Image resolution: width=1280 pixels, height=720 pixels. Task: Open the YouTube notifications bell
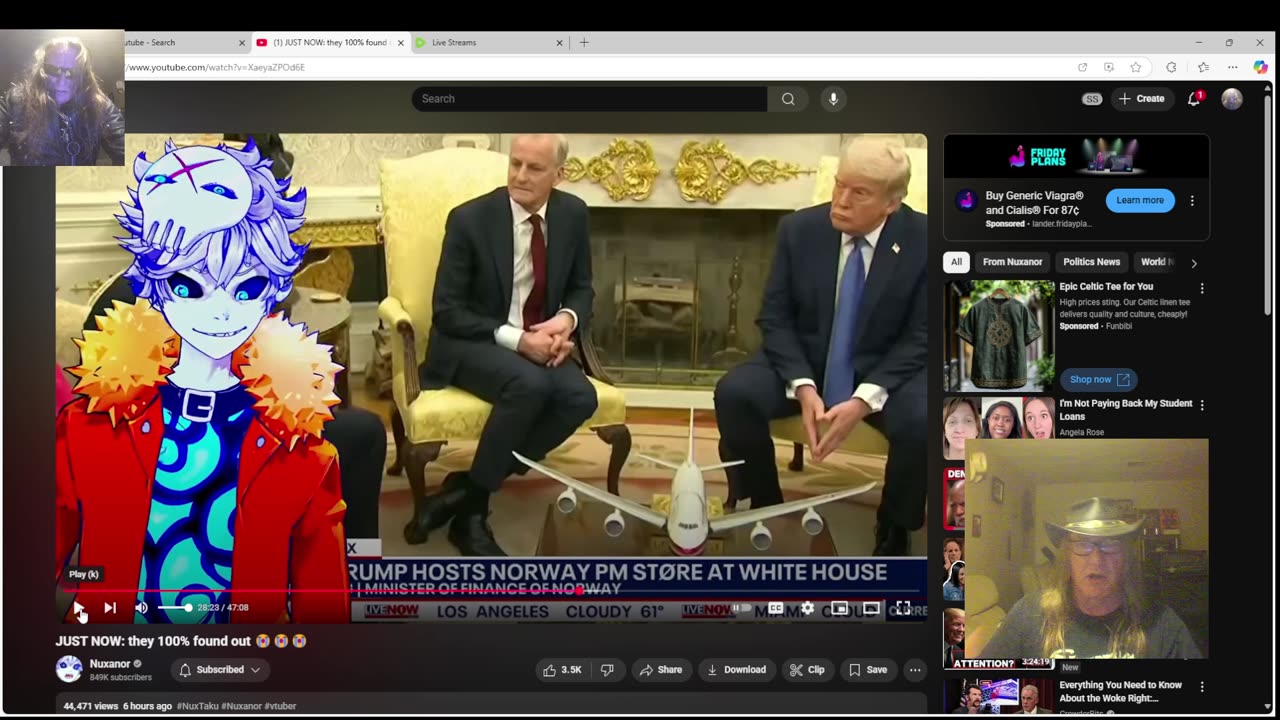pyautogui.click(x=1194, y=99)
